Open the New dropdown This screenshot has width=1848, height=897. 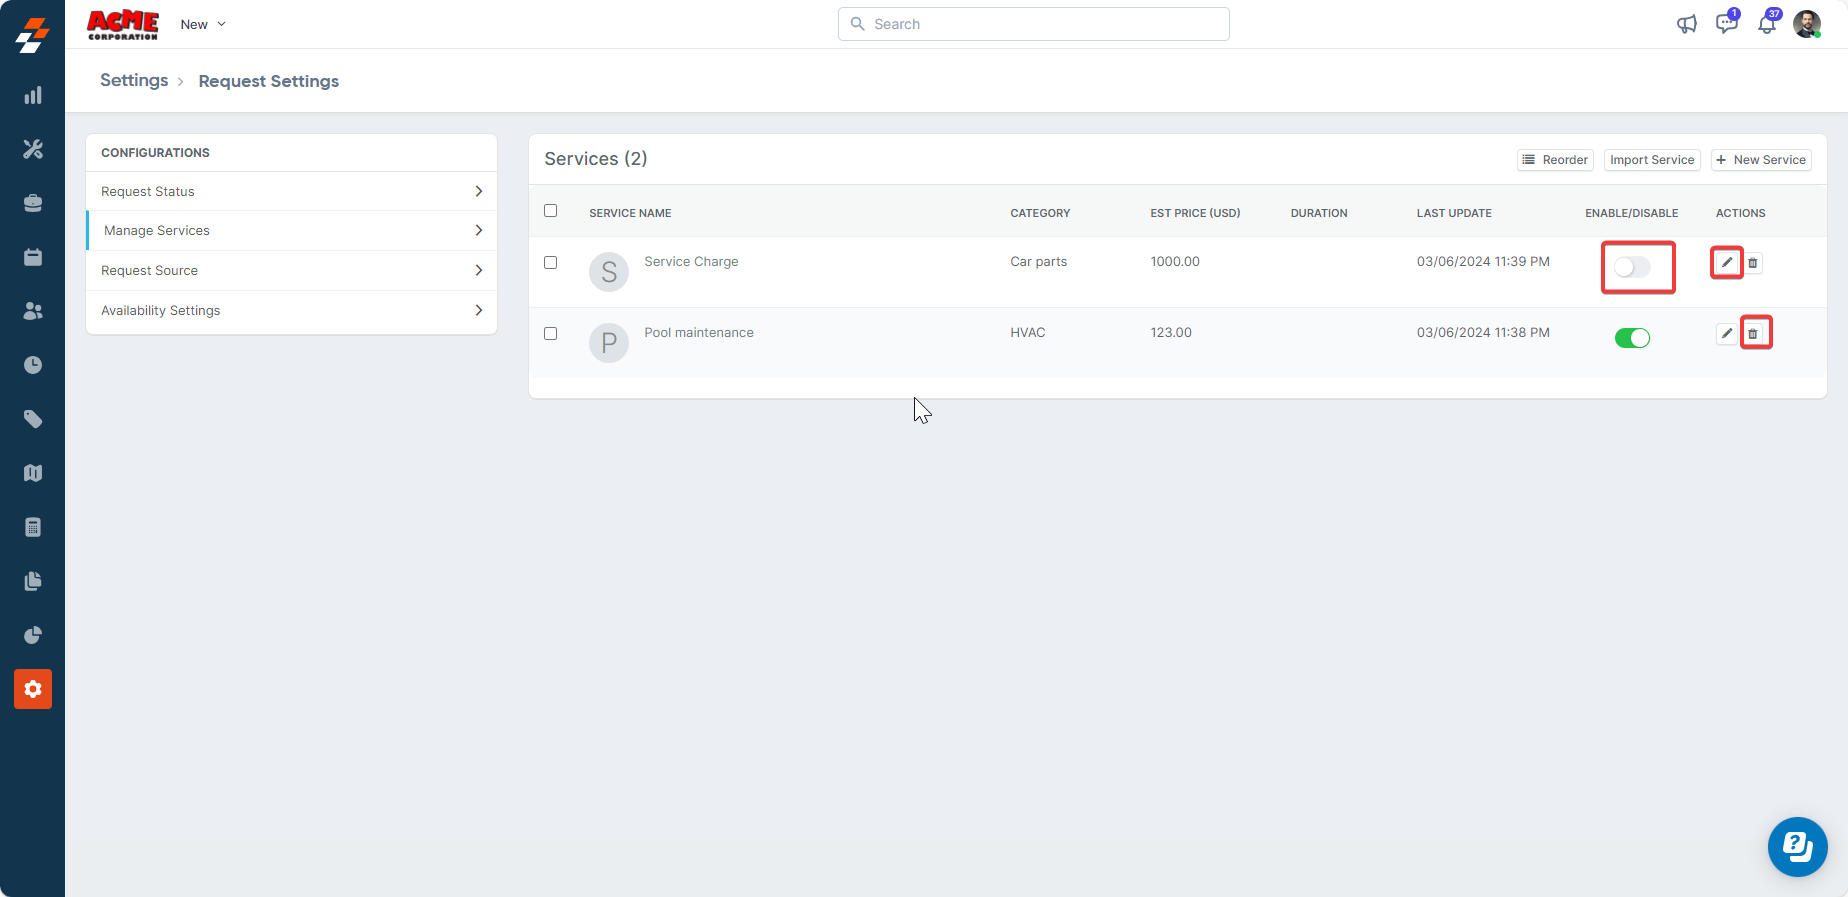click(203, 24)
